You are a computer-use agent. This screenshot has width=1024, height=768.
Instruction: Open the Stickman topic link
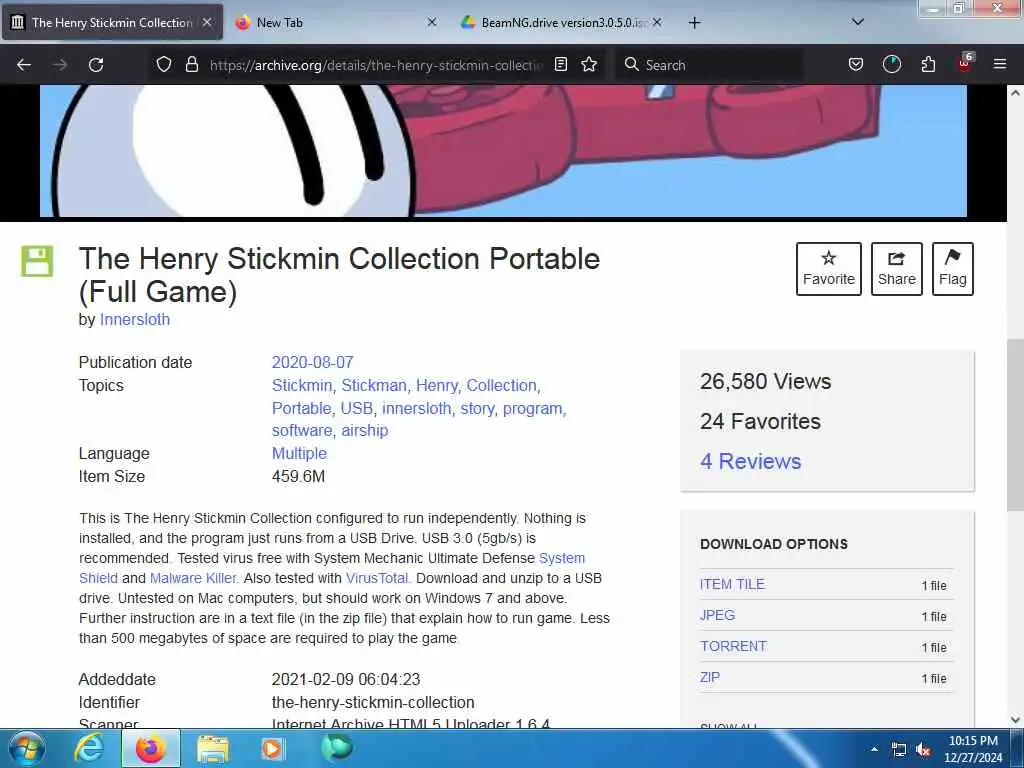pos(374,385)
